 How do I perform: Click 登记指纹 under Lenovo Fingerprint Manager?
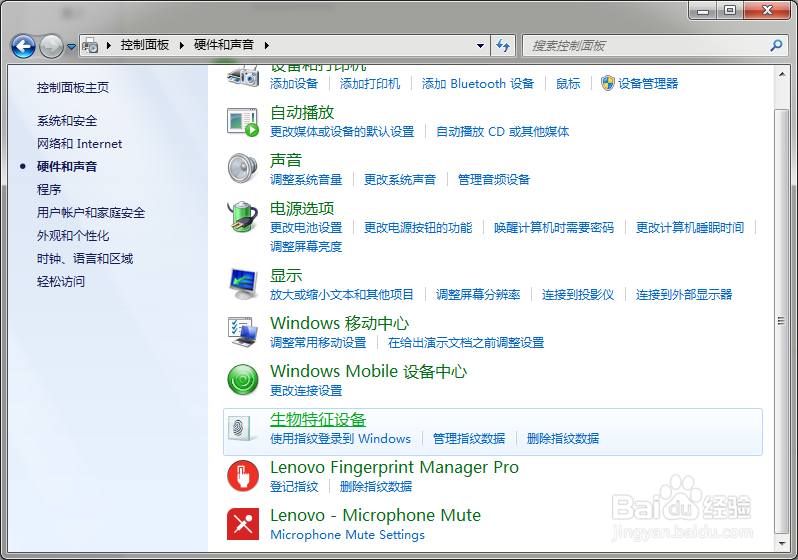[x=294, y=487]
